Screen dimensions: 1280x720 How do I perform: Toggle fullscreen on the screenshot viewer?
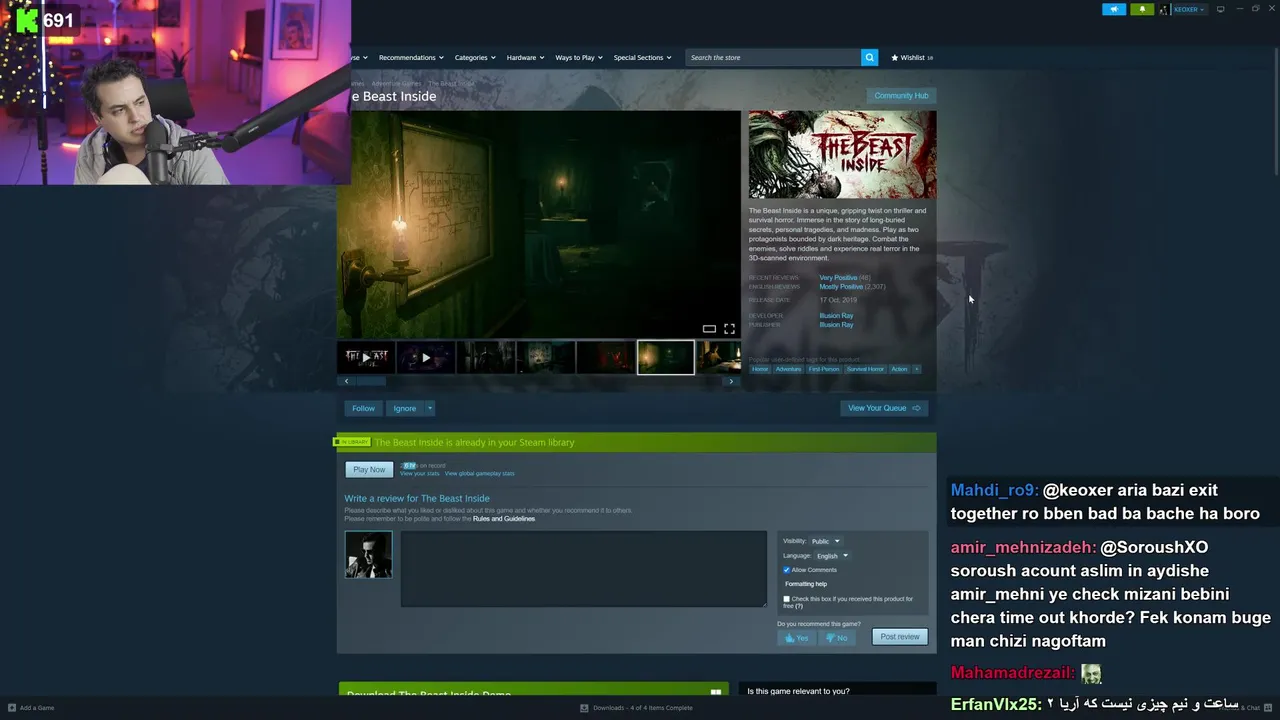click(729, 329)
